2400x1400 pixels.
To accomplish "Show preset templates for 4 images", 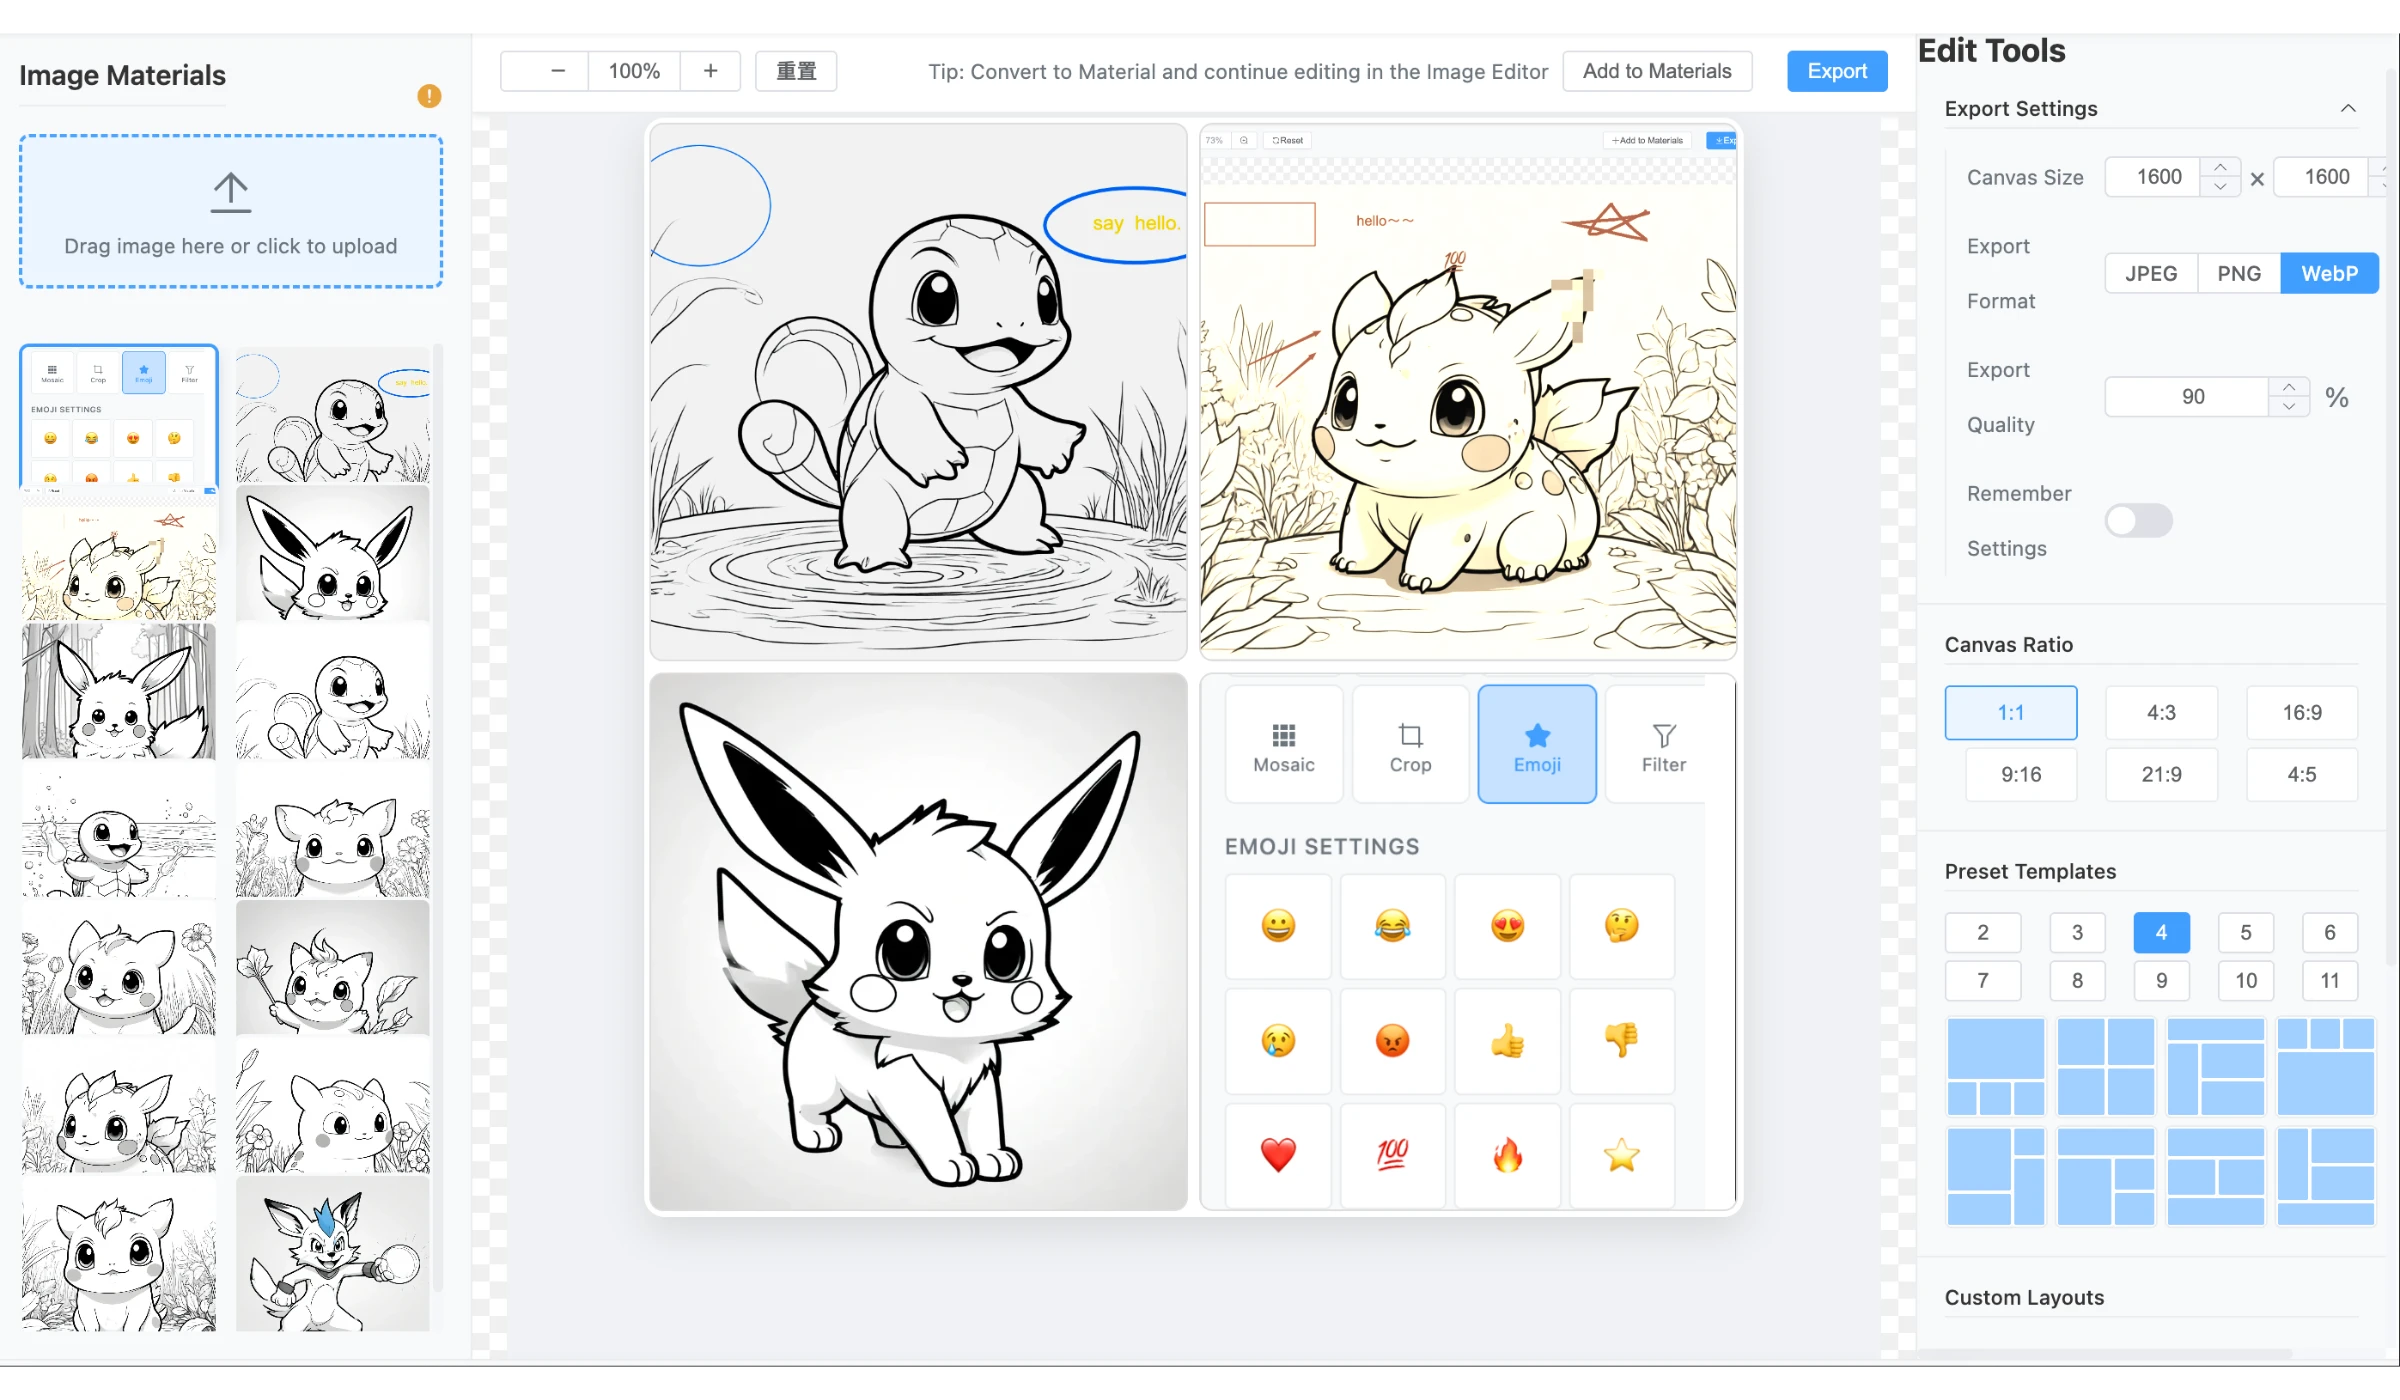I will pos(2161,932).
